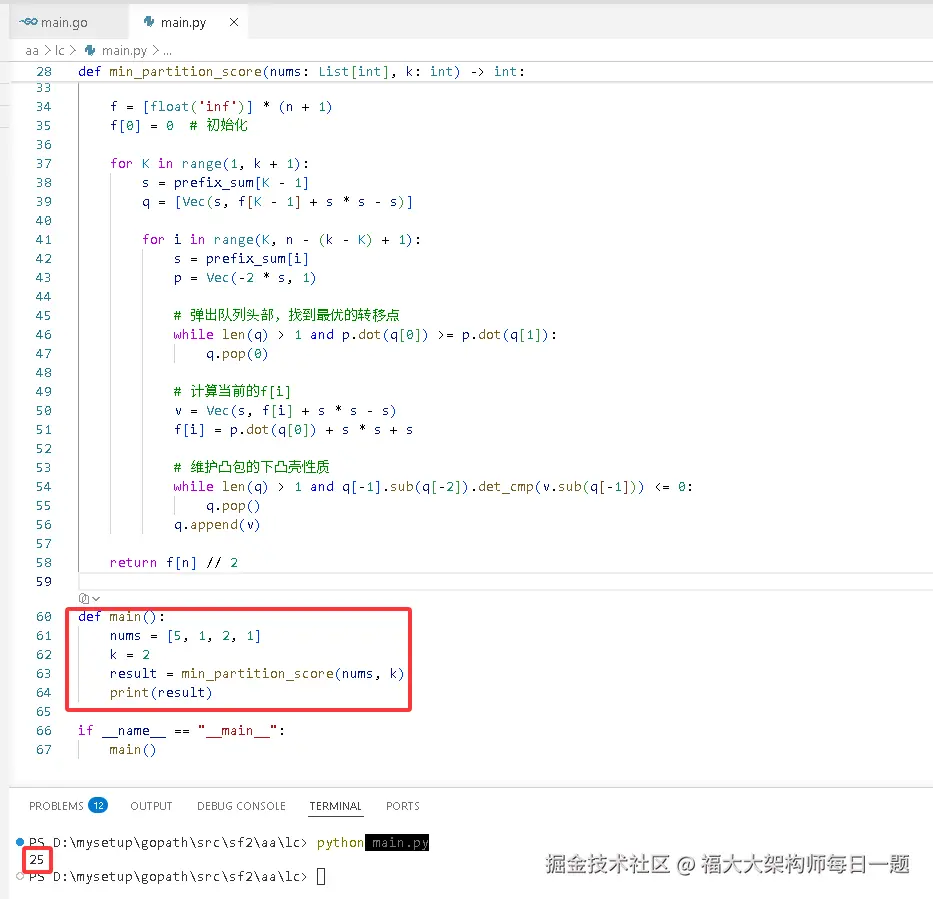Click line number 46 in the gutter

click(43, 334)
